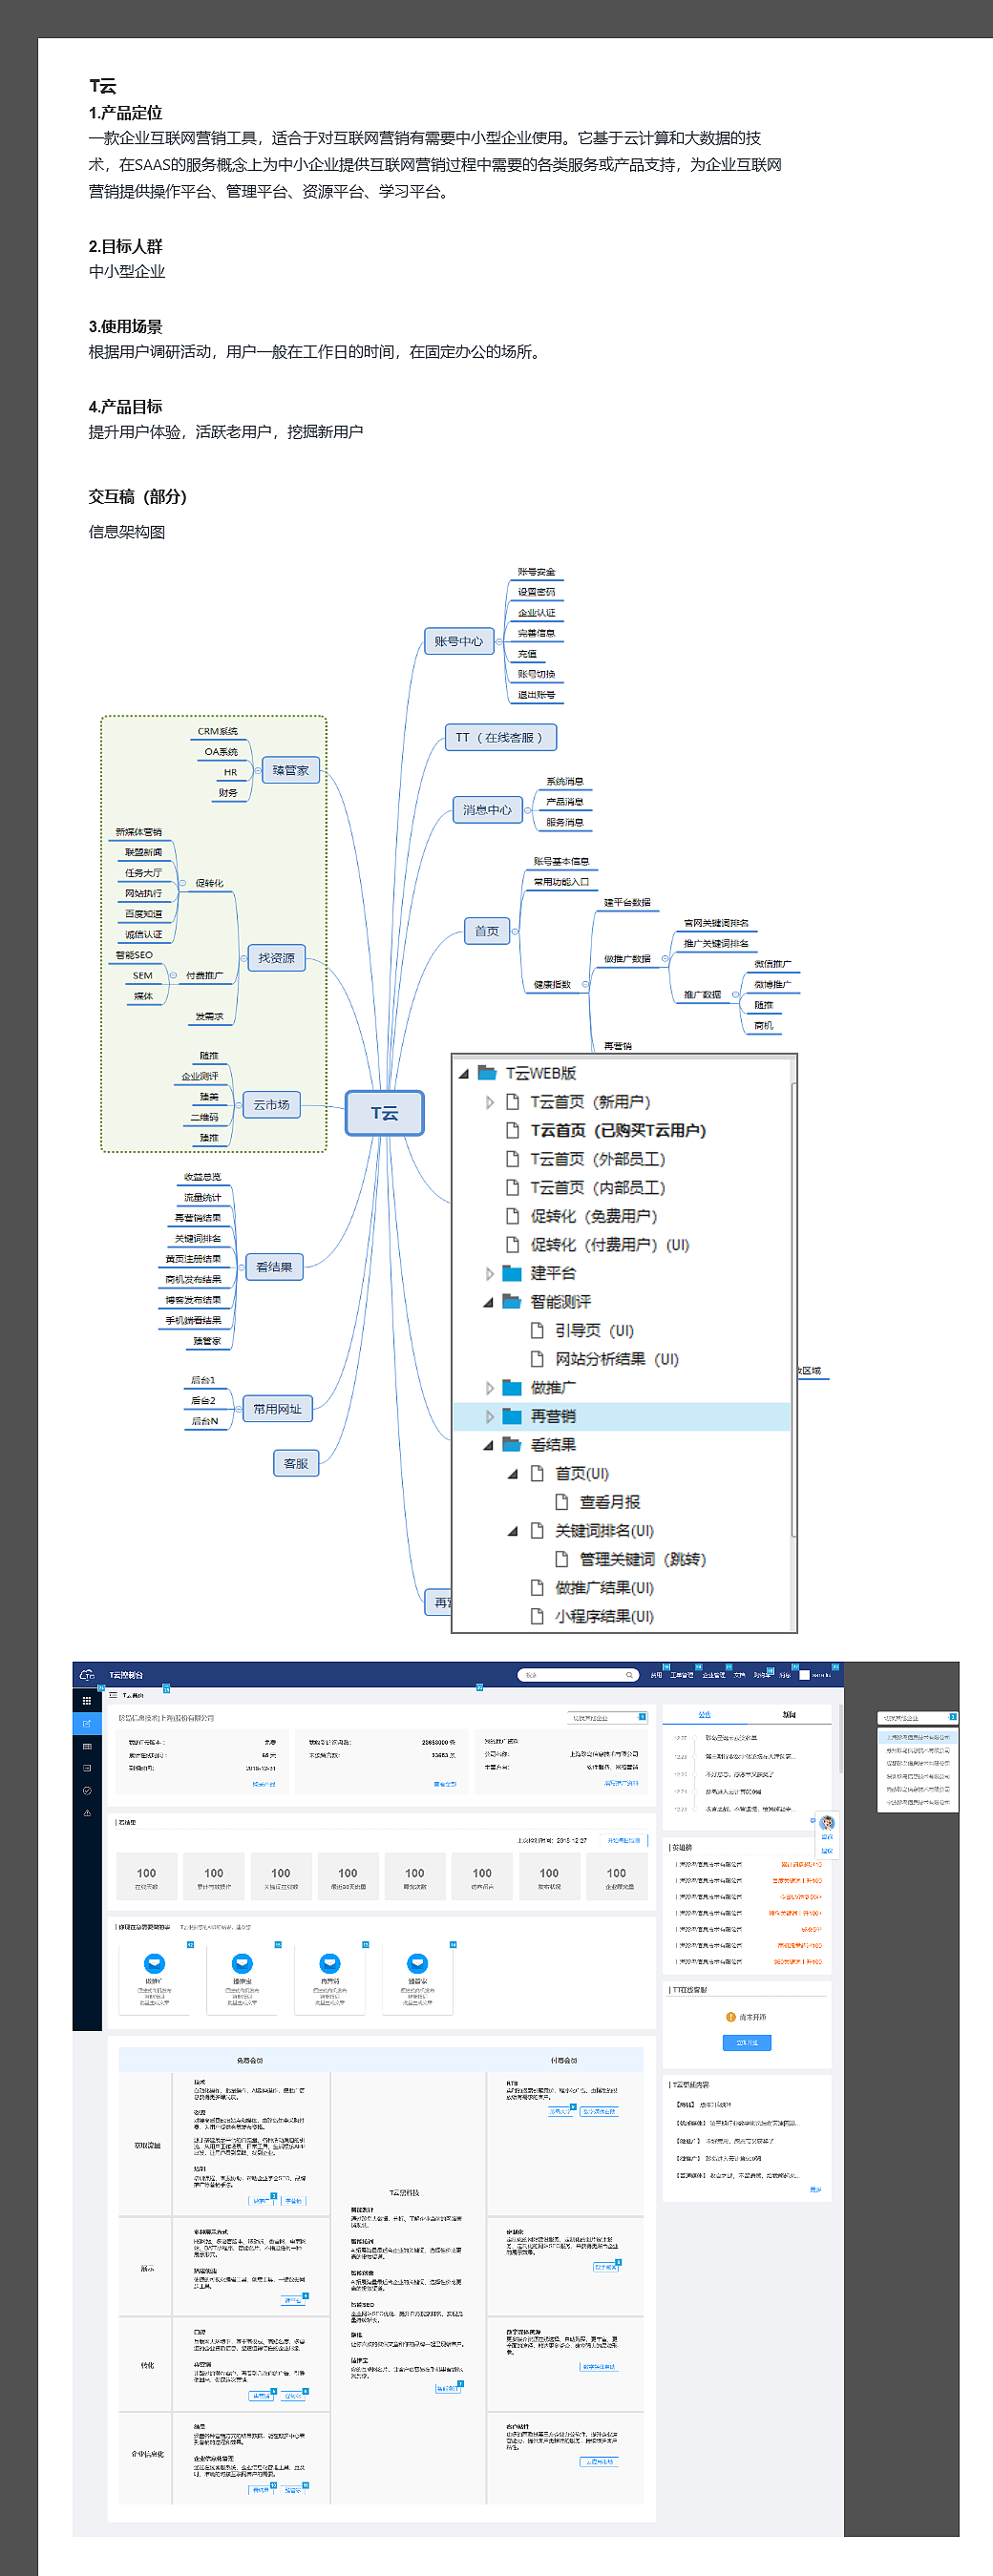Select the highlighted edit icon in sidebar
The image size is (993, 2576).
[87, 1723]
